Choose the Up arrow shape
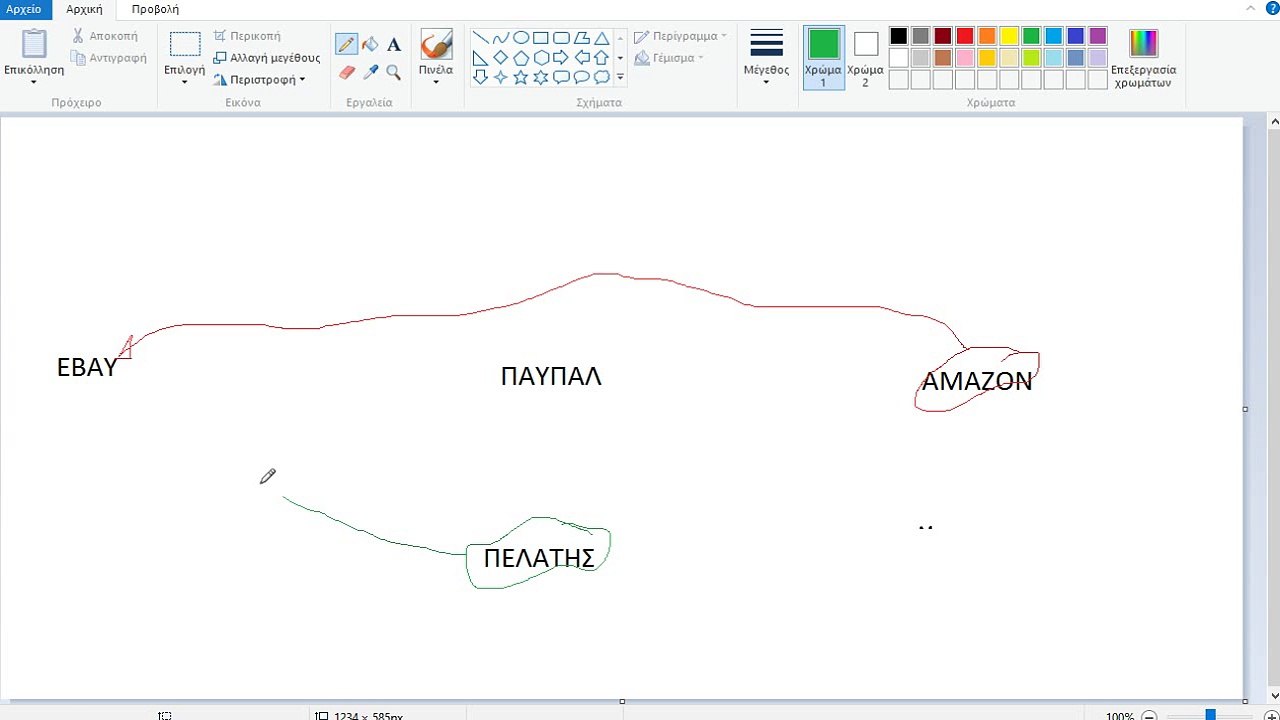This screenshot has width=1280, height=720. click(x=601, y=57)
